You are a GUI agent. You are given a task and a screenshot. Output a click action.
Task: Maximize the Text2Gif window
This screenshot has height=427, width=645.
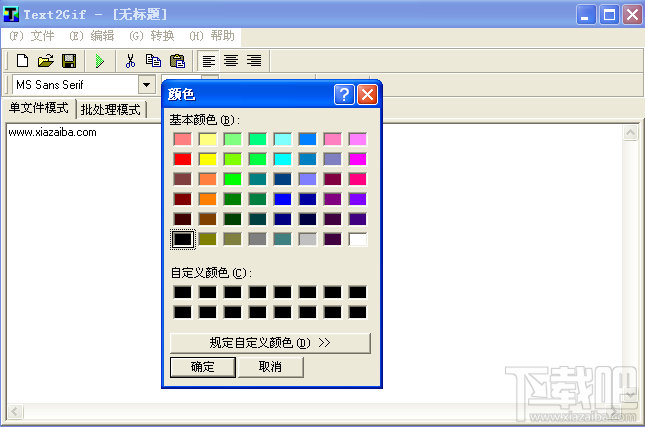[609, 15]
